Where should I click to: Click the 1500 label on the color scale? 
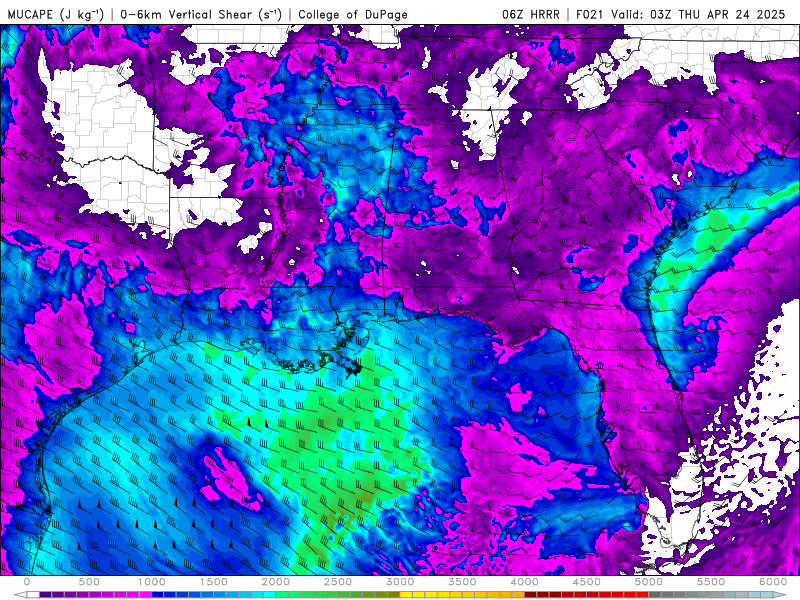click(x=214, y=582)
